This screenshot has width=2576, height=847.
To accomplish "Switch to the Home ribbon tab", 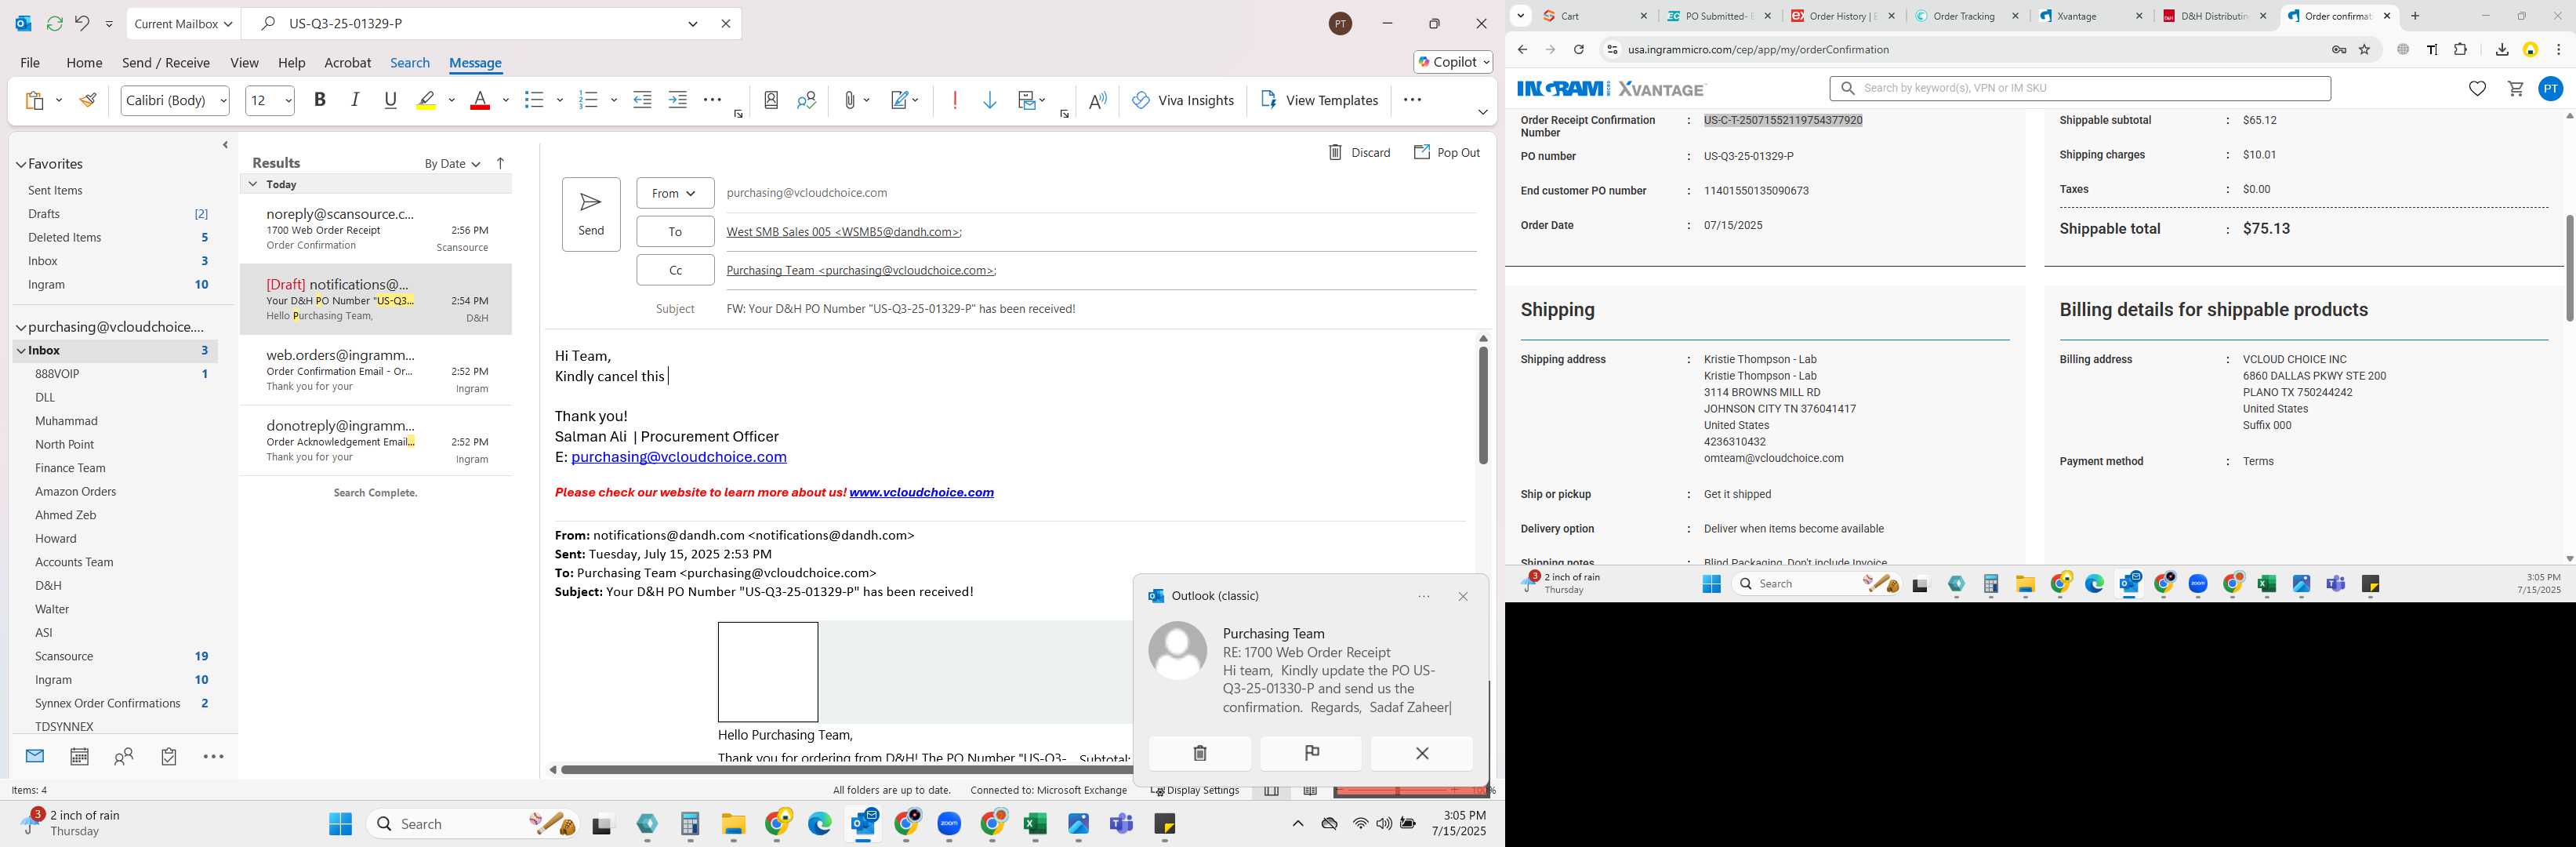I will [x=84, y=62].
